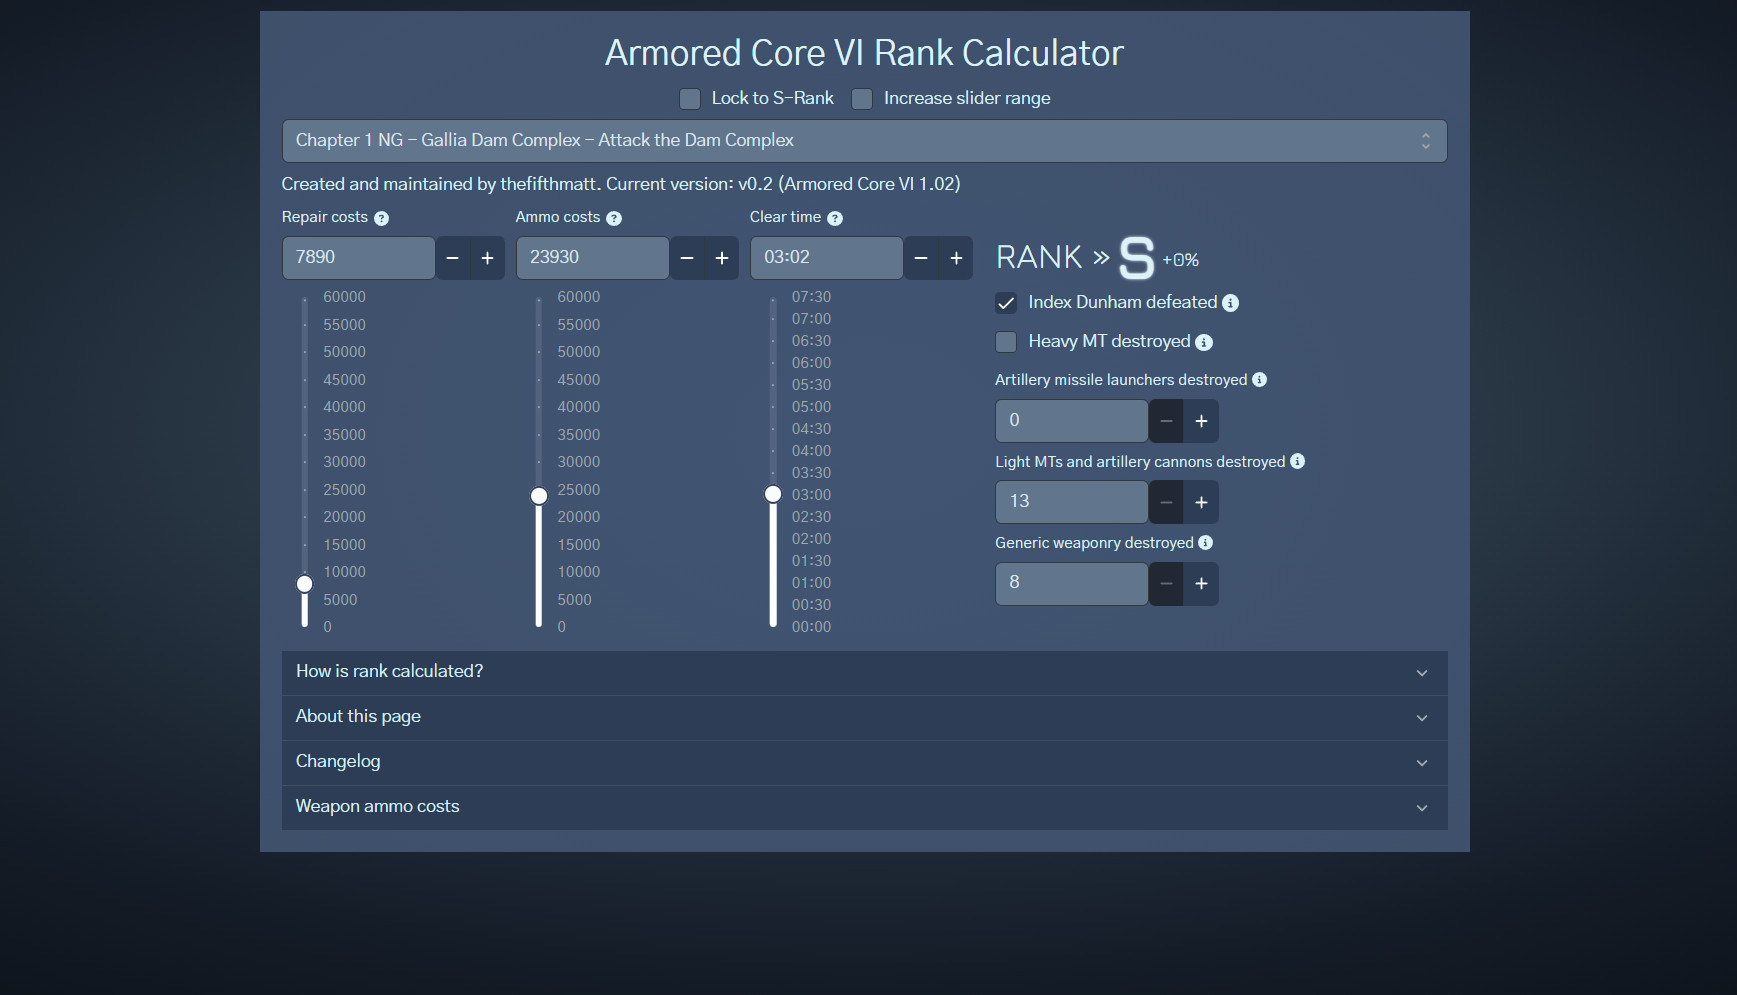The width and height of the screenshot is (1737, 995).
Task: Expand Weapon ammo costs section
Action: point(864,807)
